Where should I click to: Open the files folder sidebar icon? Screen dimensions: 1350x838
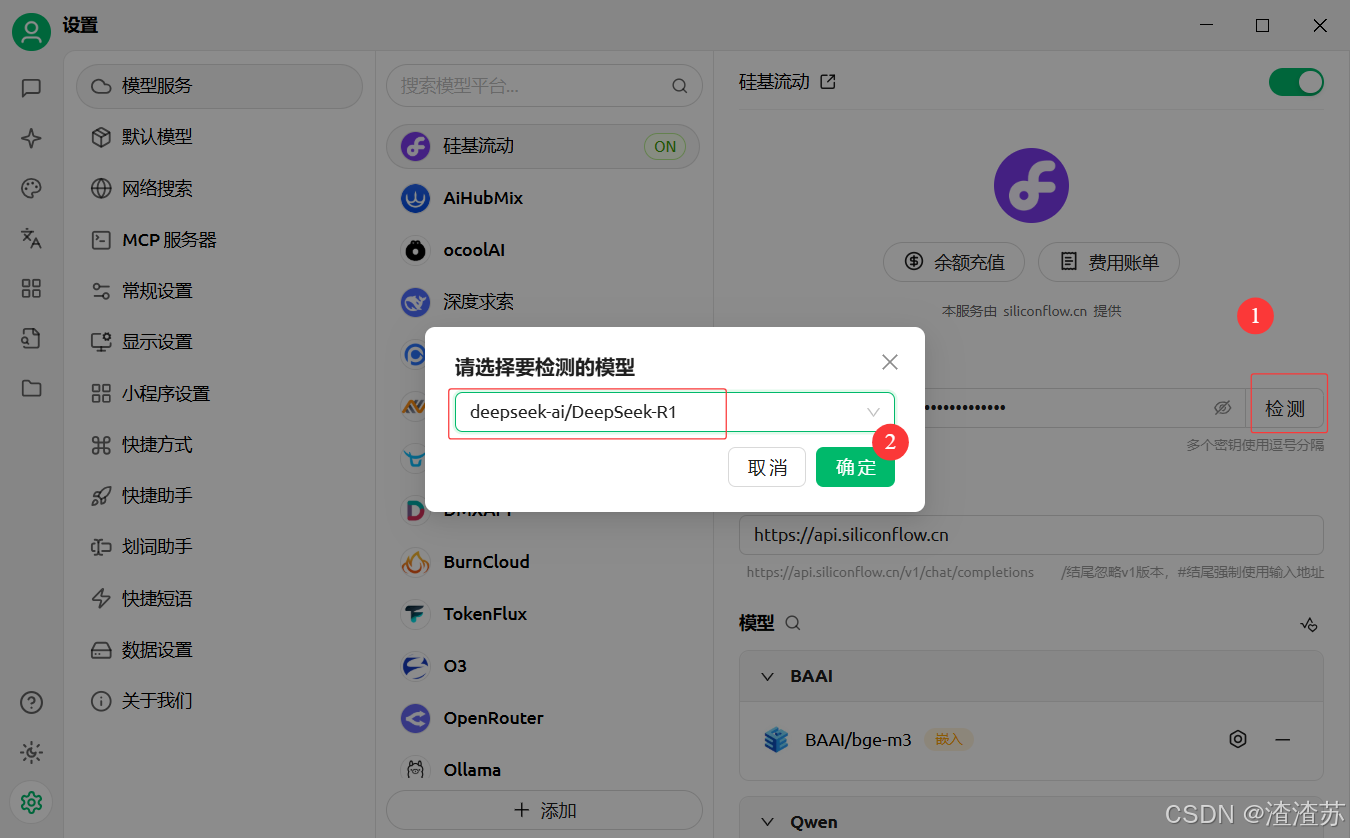[31, 388]
